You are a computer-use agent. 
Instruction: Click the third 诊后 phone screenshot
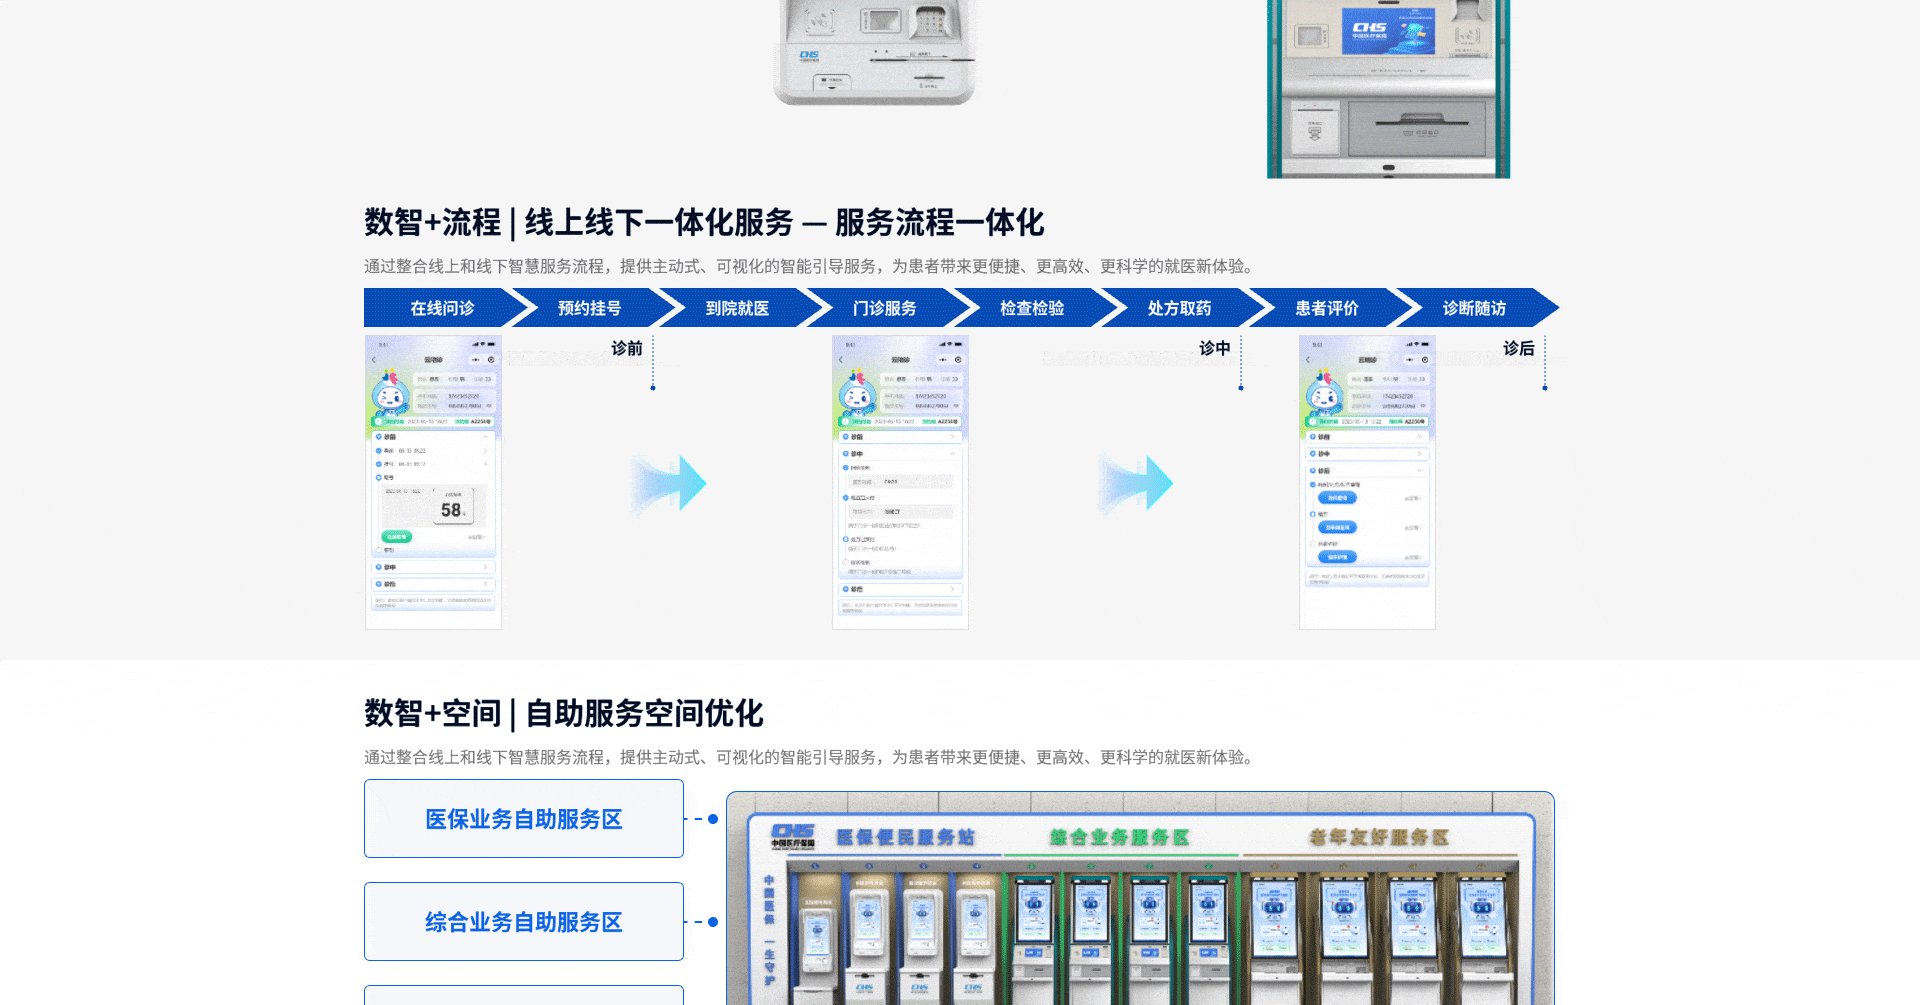pyautogui.click(x=1367, y=483)
